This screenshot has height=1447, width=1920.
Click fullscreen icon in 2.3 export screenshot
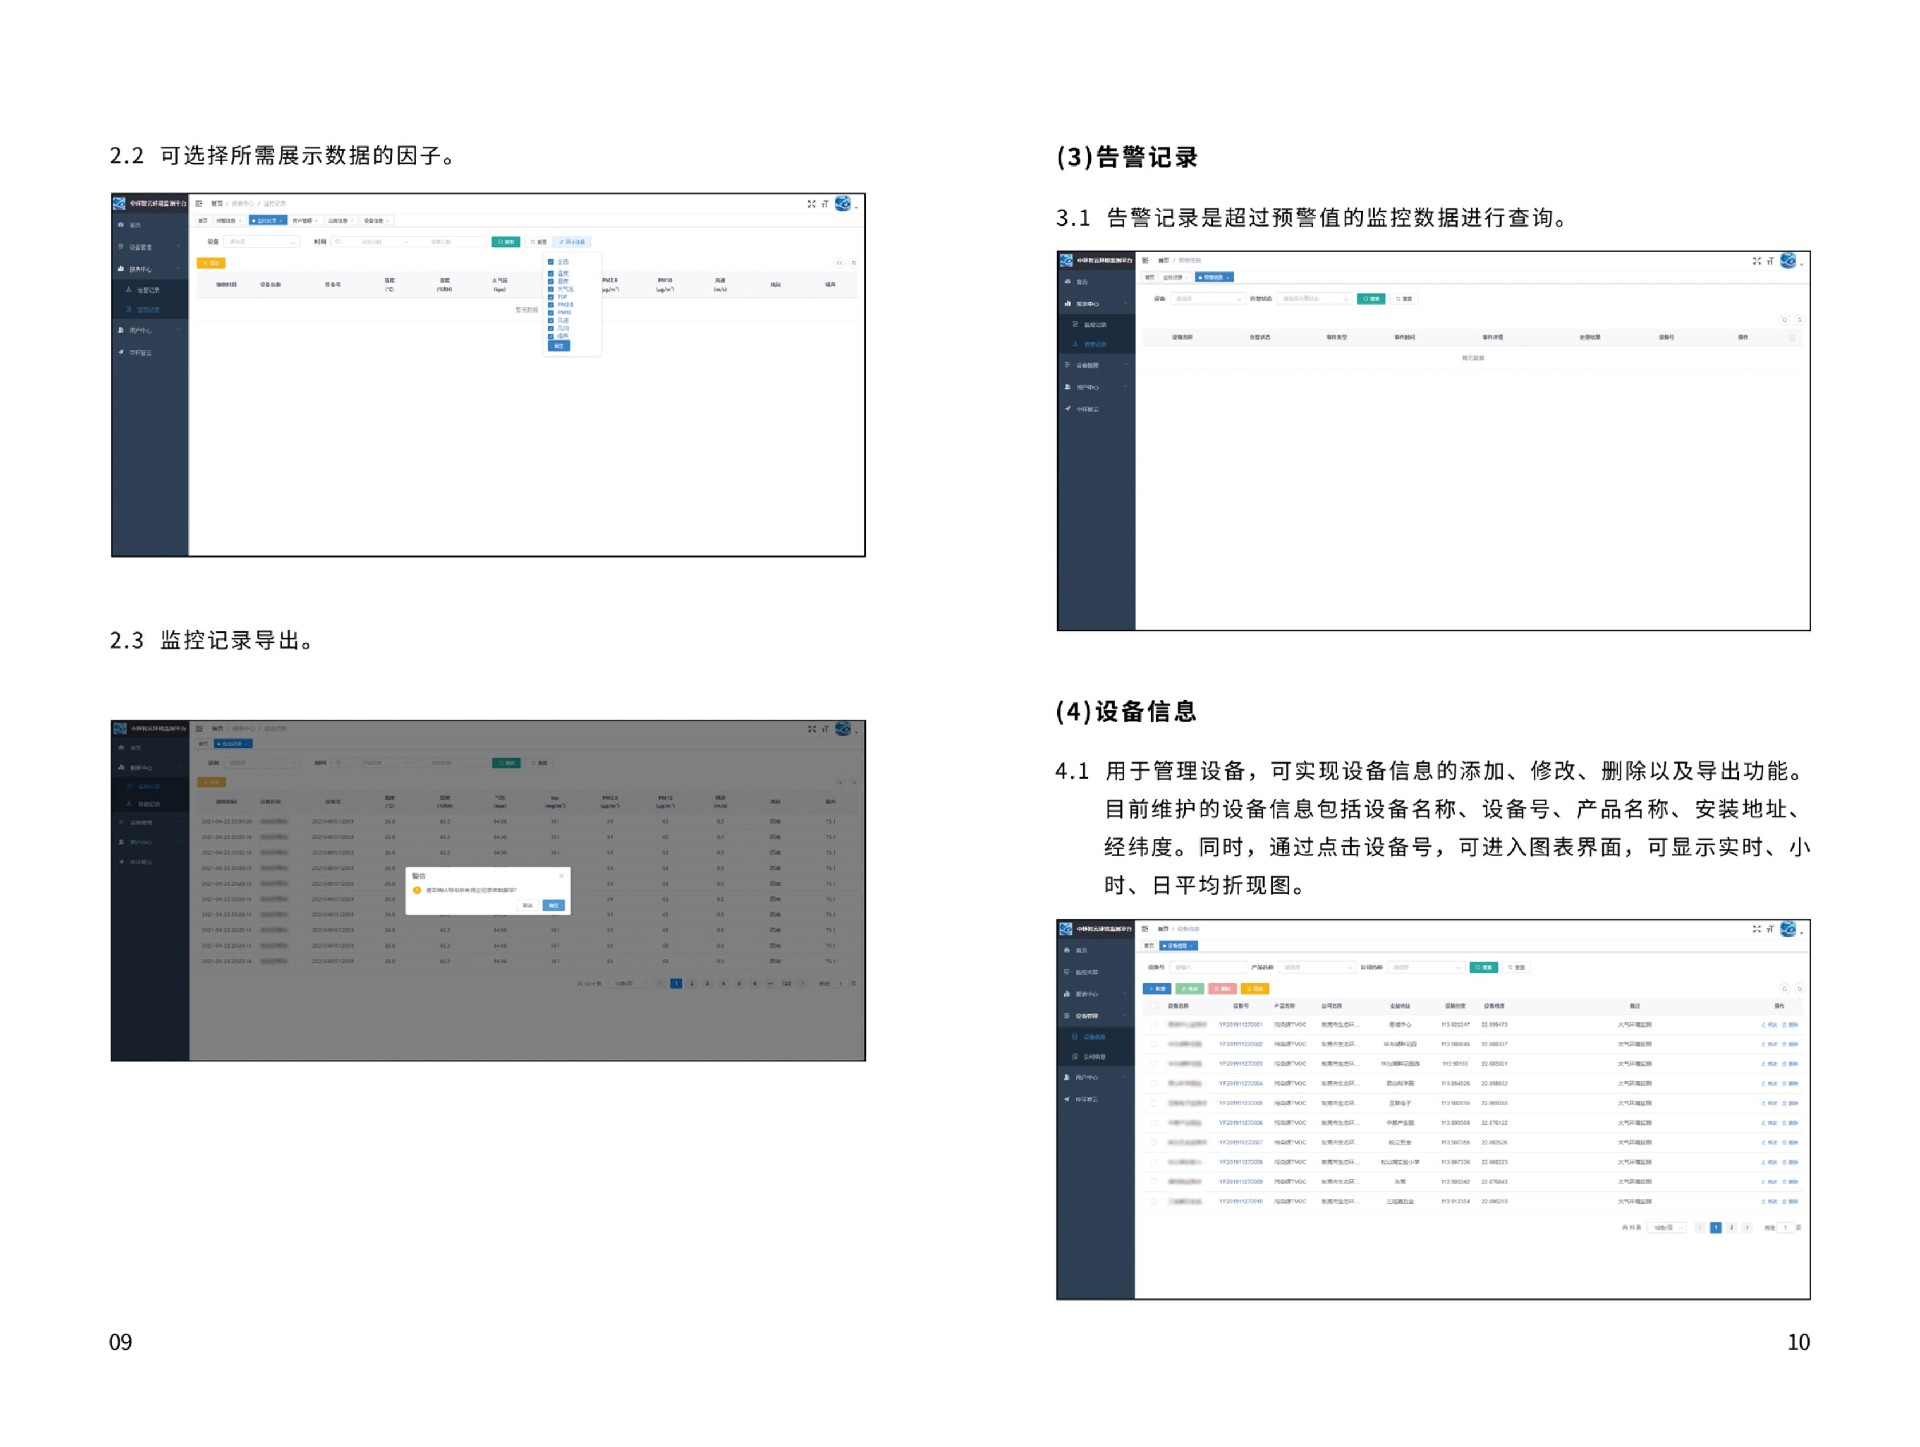[x=811, y=729]
